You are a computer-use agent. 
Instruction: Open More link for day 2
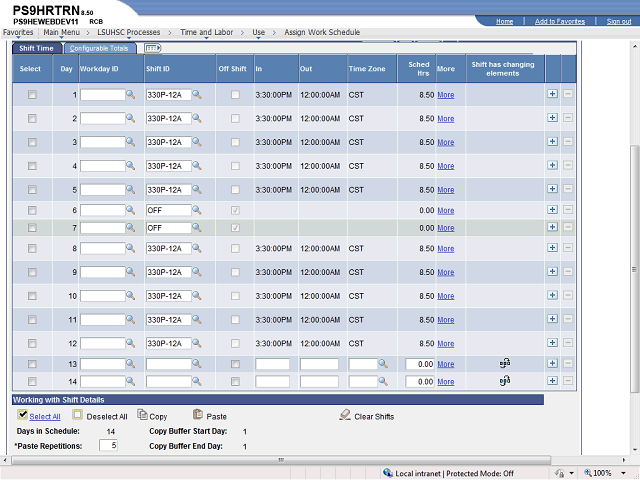pos(446,119)
